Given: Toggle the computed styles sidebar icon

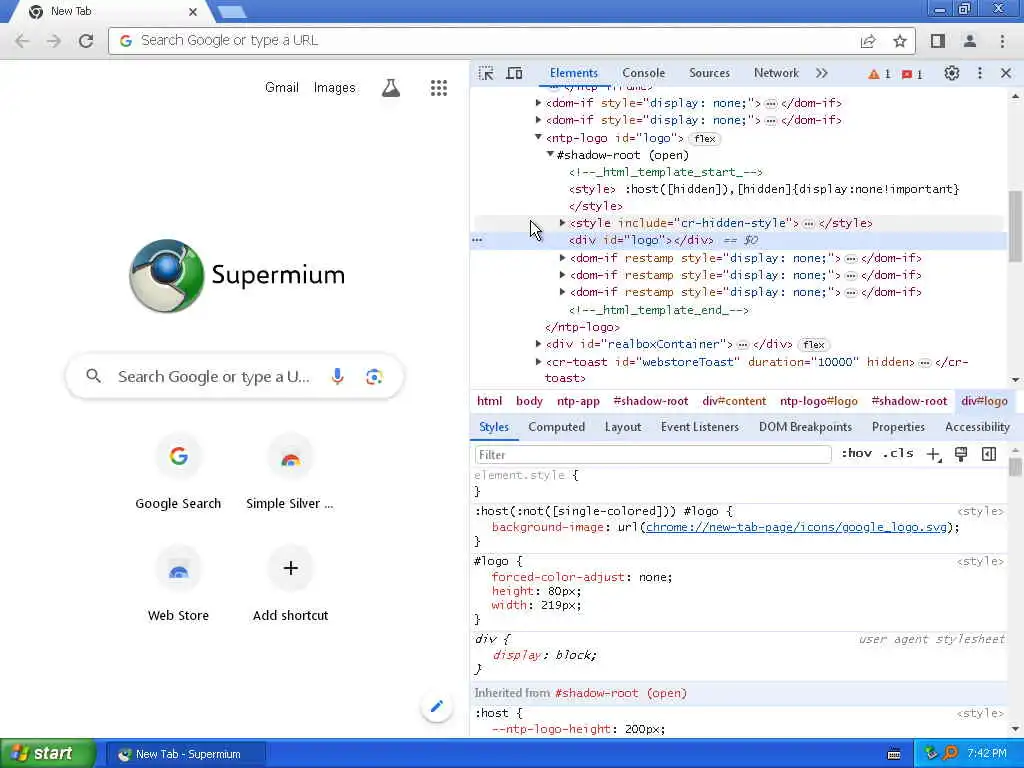Looking at the screenshot, I should 989,455.
